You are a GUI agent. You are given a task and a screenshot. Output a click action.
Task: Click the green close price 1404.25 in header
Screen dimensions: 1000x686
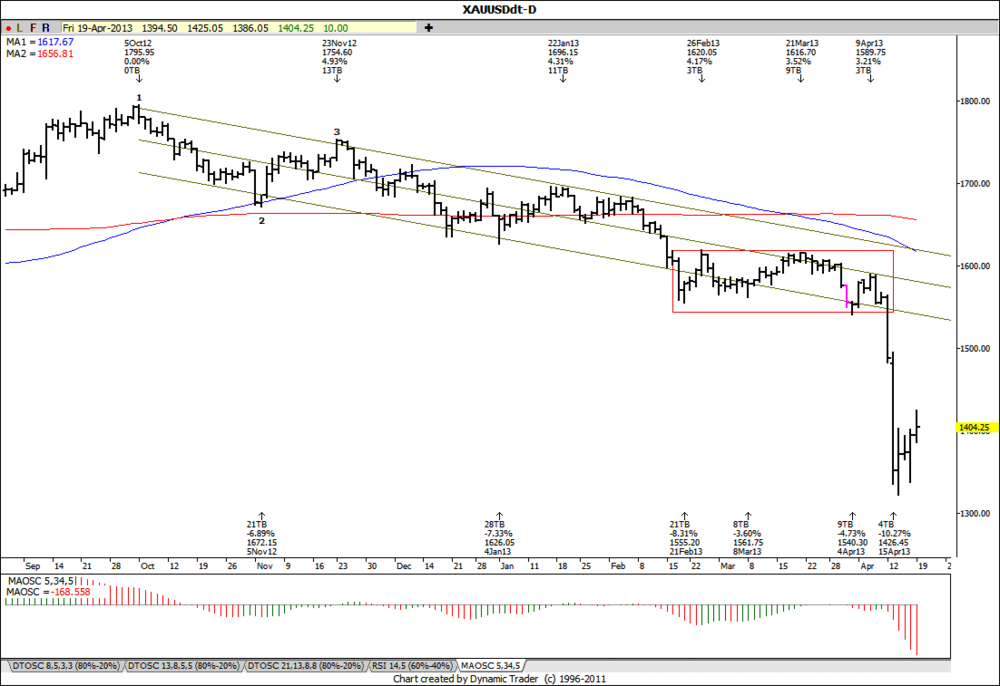click(295, 28)
